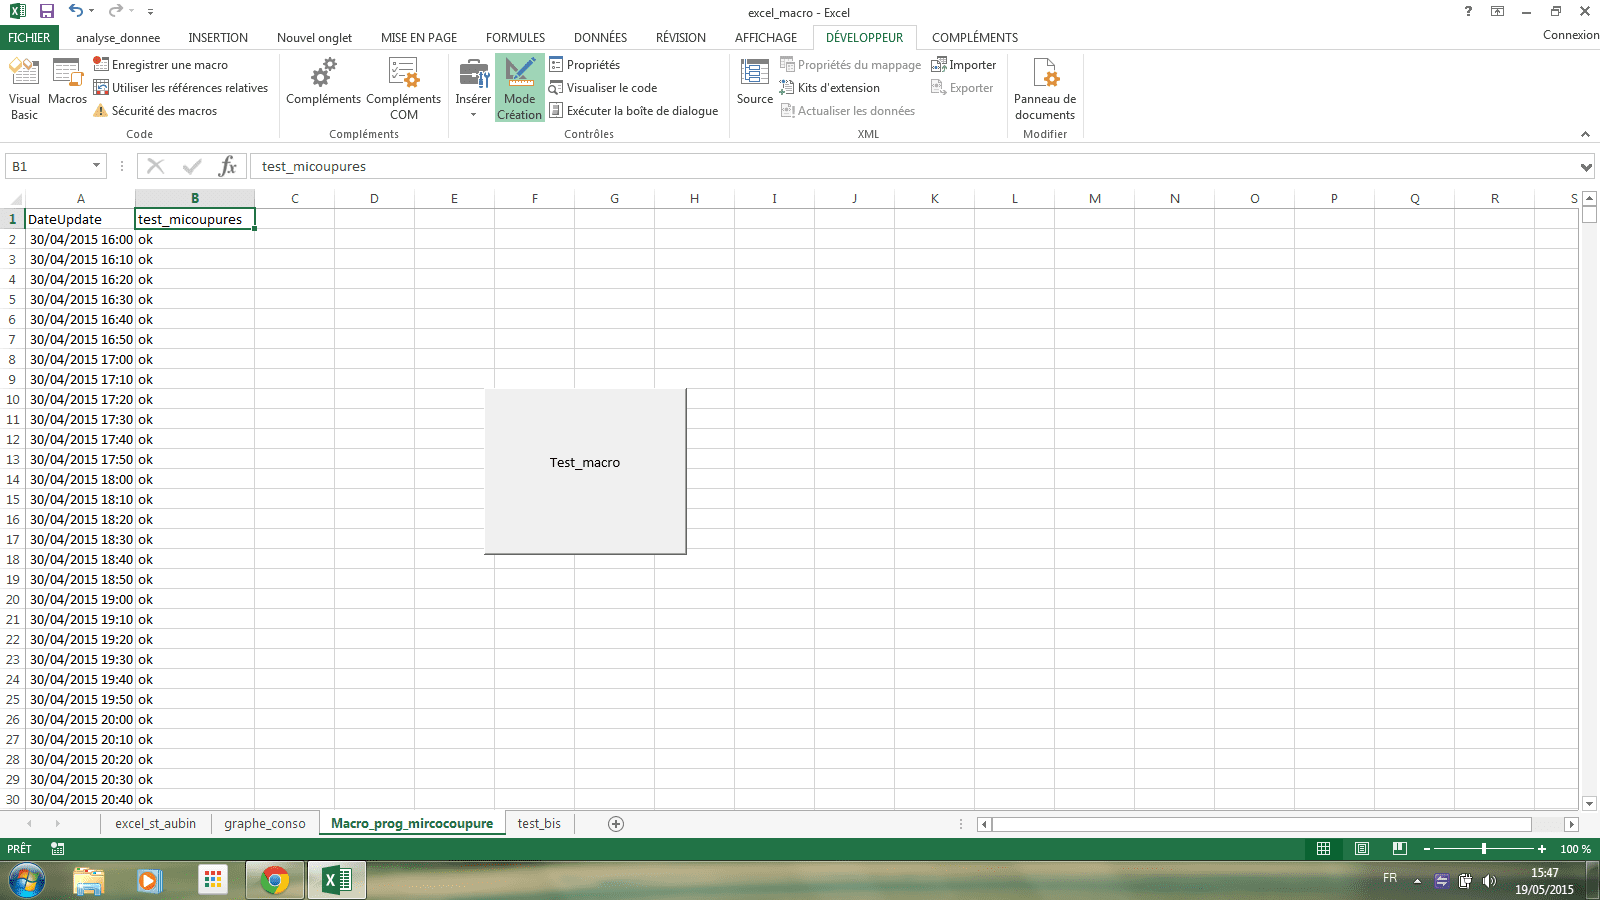Screen dimensions: 1600x900
Task: Expand the Insérer controls dropdown
Action: [x=473, y=113]
